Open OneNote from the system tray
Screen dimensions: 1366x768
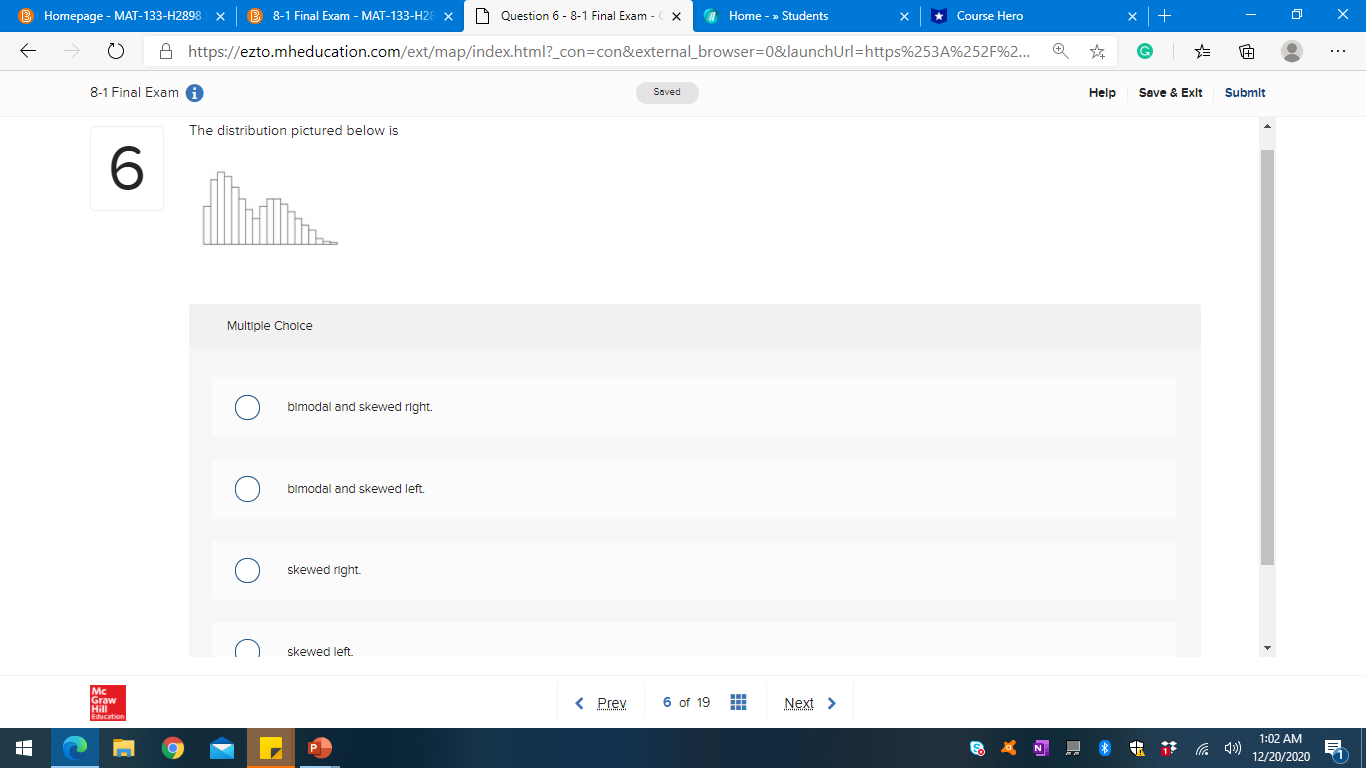click(1040, 747)
